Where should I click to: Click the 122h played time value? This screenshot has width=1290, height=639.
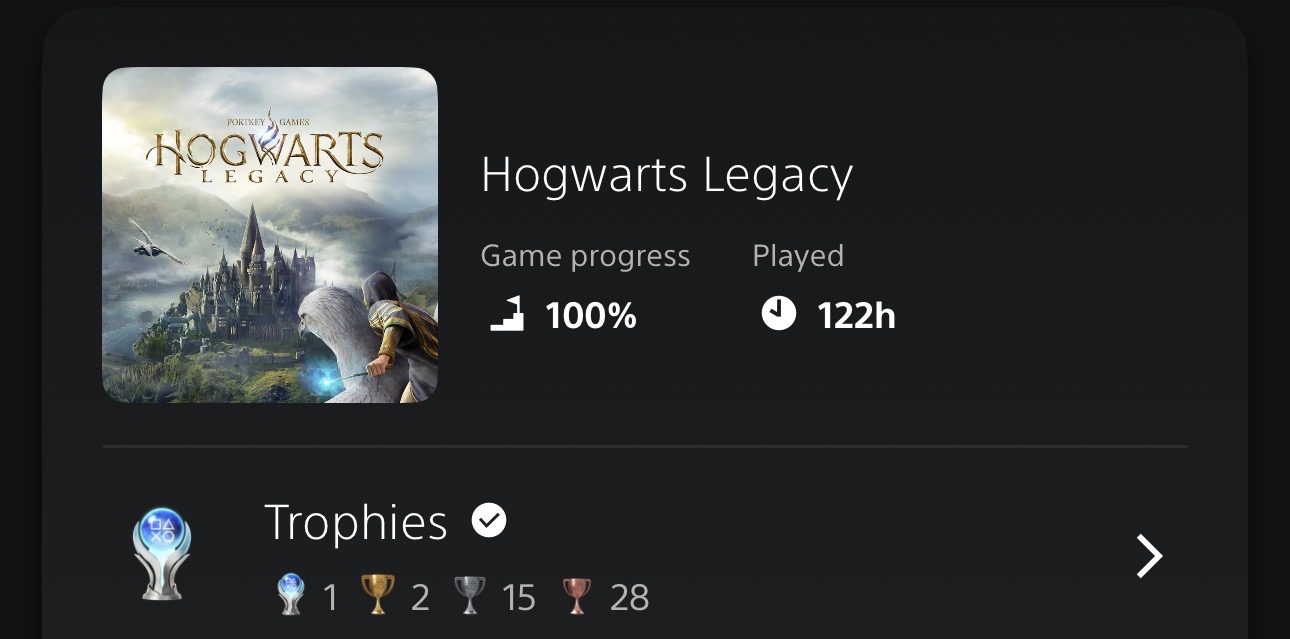tap(856, 316)
